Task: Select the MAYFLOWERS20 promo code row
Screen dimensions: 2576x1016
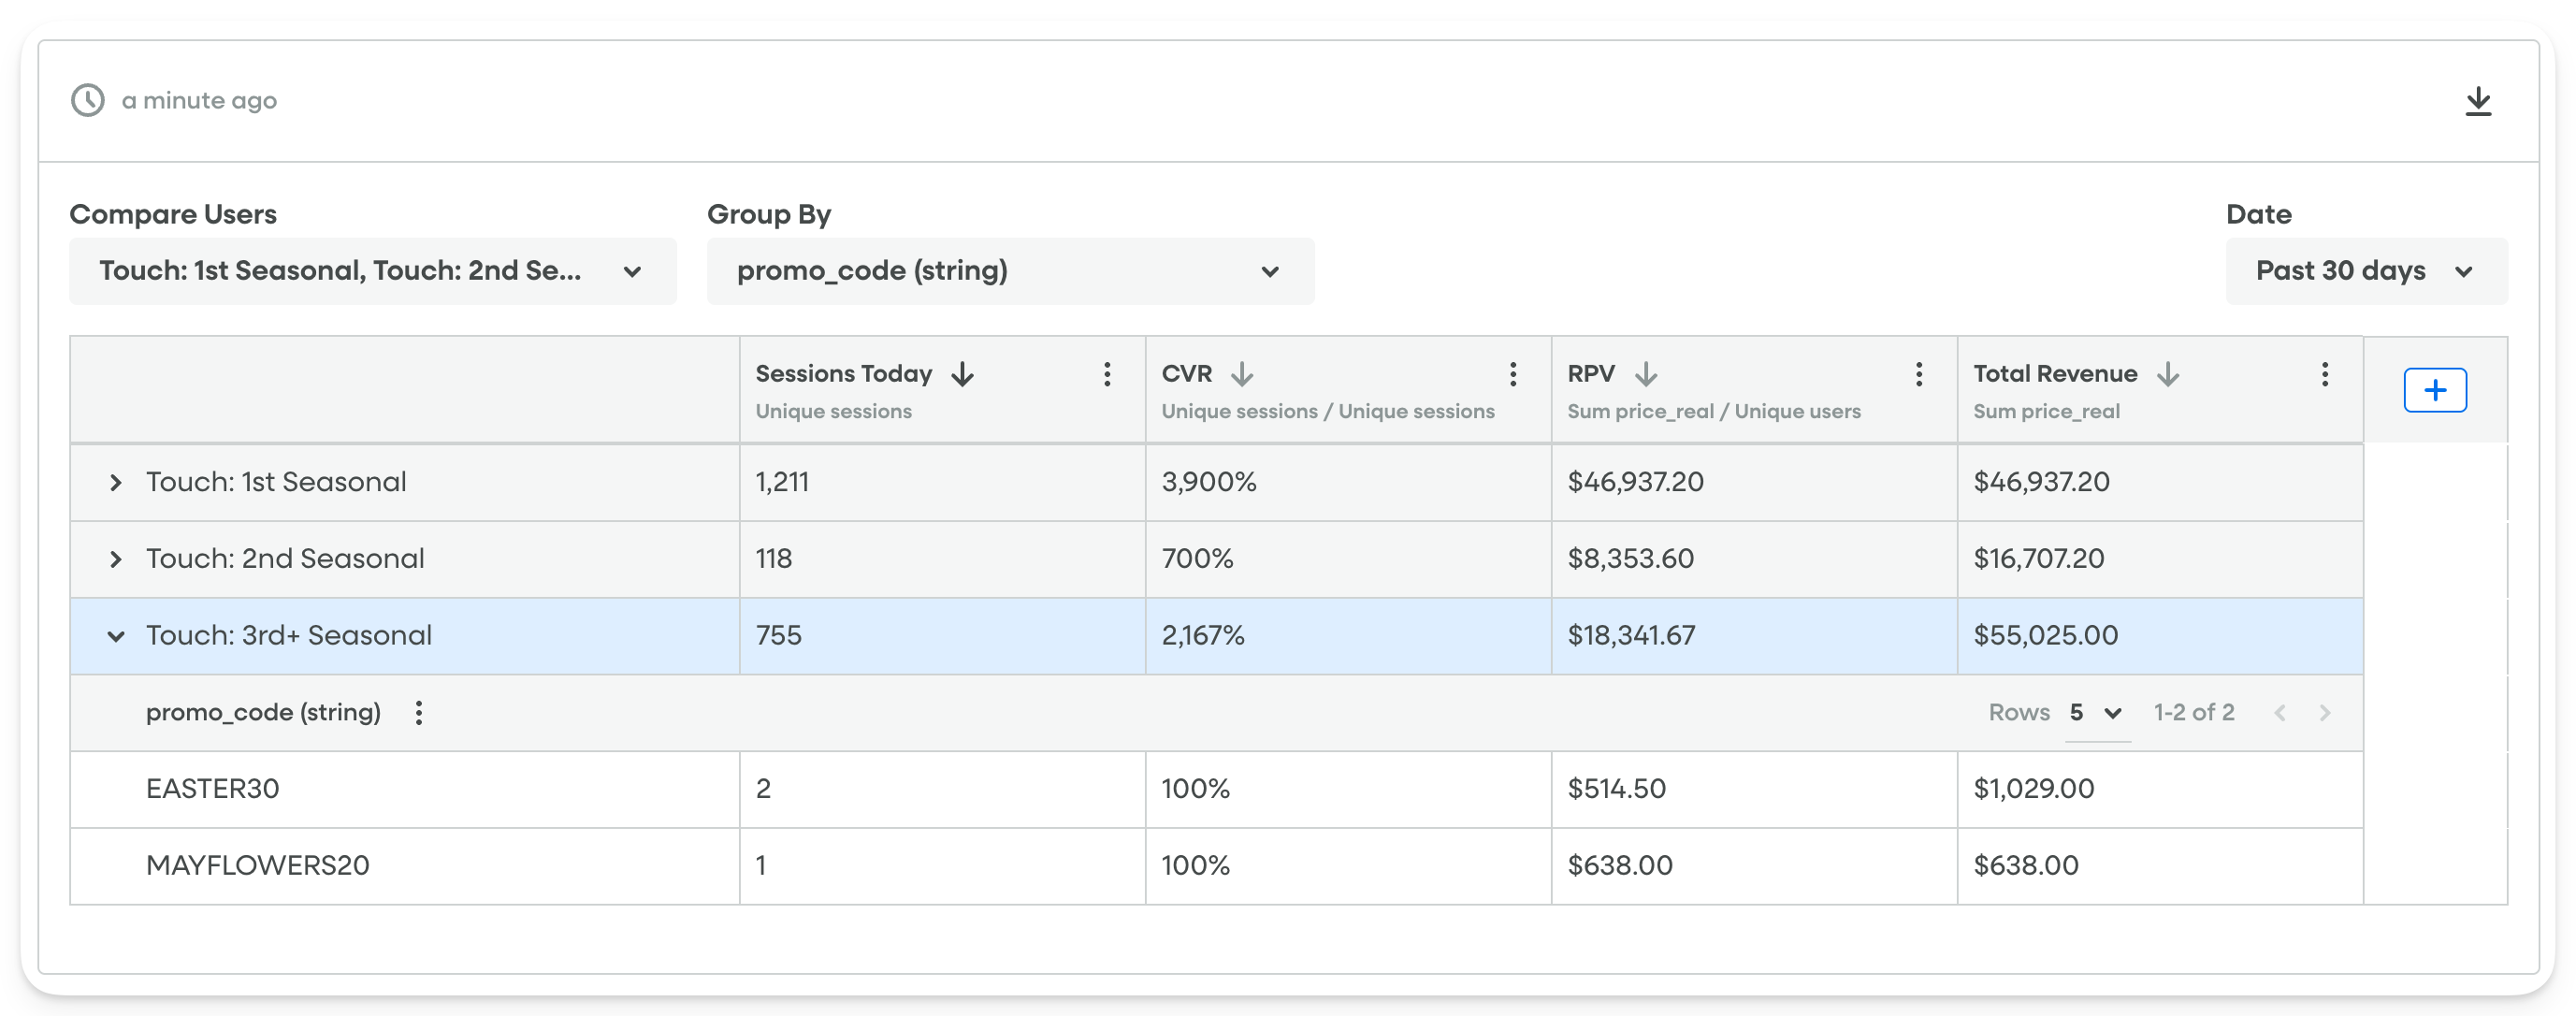Action: tap(258, 866)
